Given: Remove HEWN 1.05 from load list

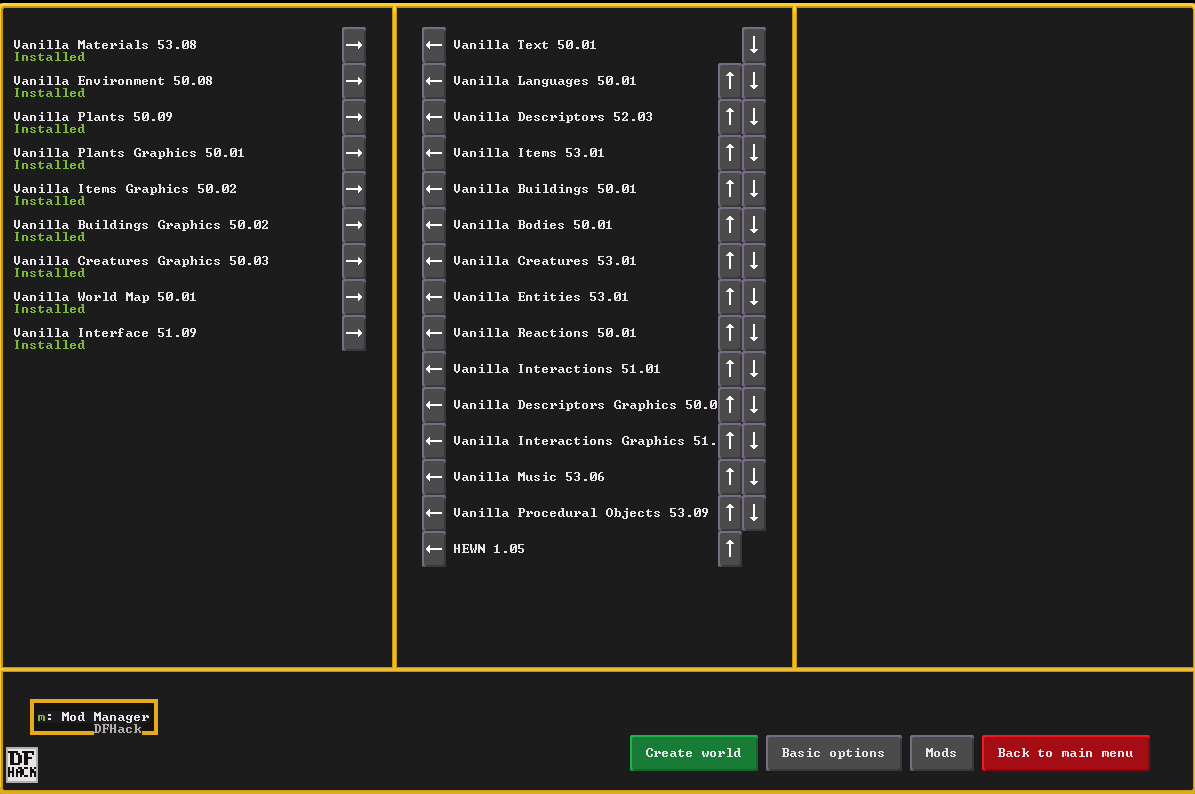Looking at the screenshot, I should tap(434, 549).
